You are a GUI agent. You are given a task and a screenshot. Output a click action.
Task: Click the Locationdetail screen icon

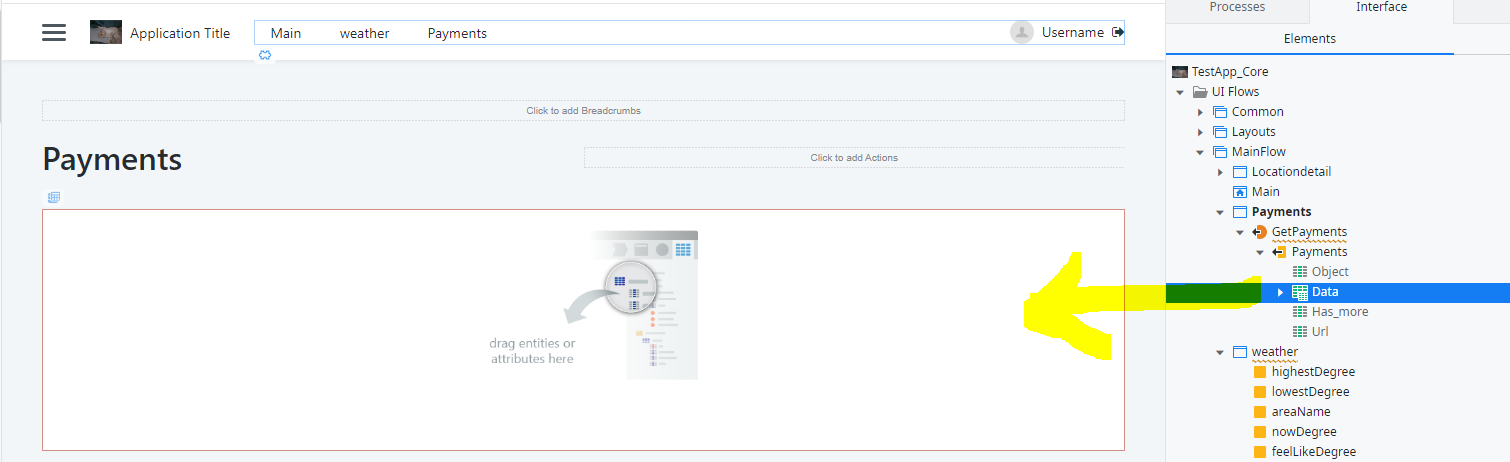(1240, 172)
